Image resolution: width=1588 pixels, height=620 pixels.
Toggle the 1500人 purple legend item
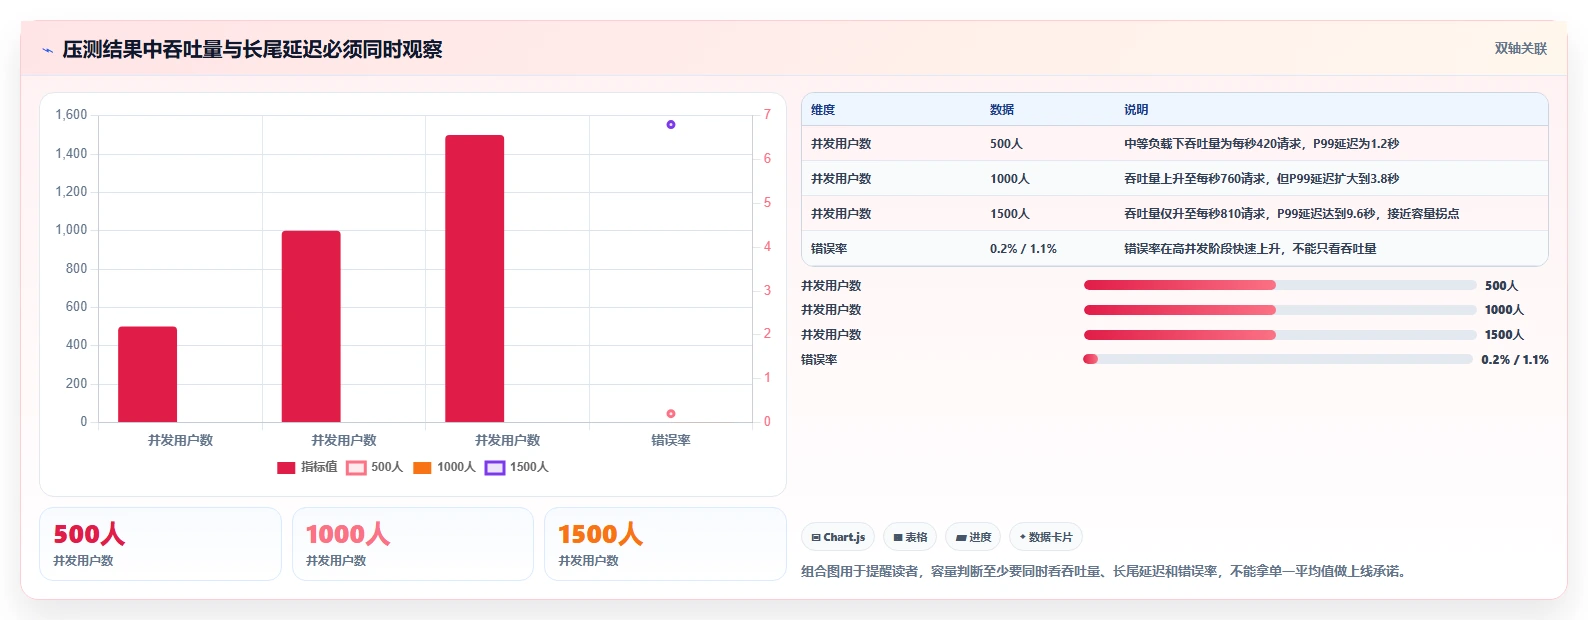517,467
